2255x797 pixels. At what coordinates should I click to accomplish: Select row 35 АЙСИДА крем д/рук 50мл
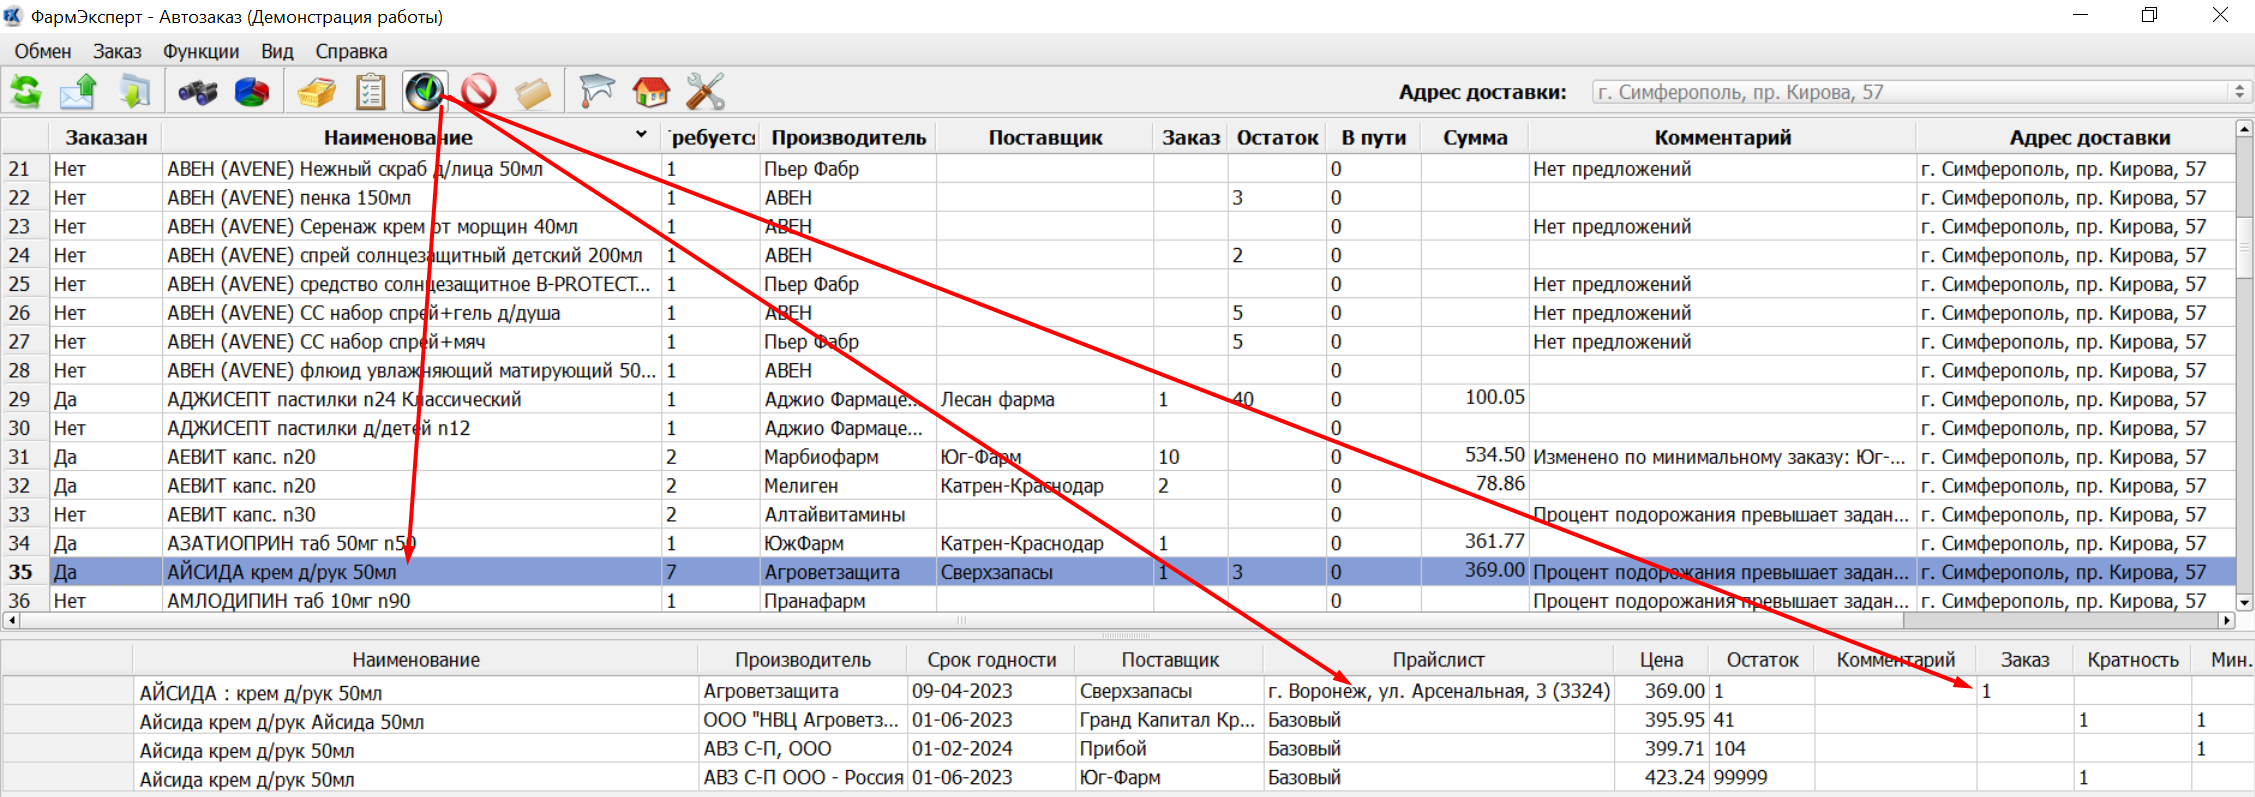[x=1118, y=572]
